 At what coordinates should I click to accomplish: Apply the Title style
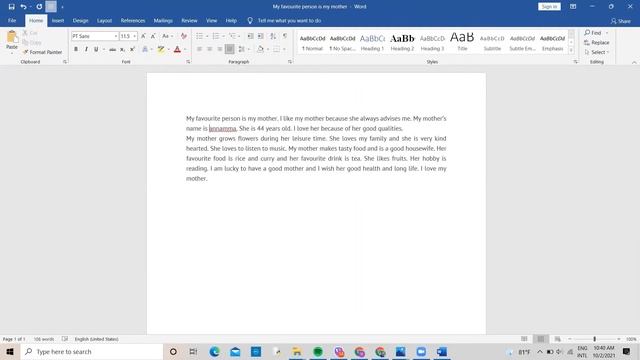click(x=462, y=42)
